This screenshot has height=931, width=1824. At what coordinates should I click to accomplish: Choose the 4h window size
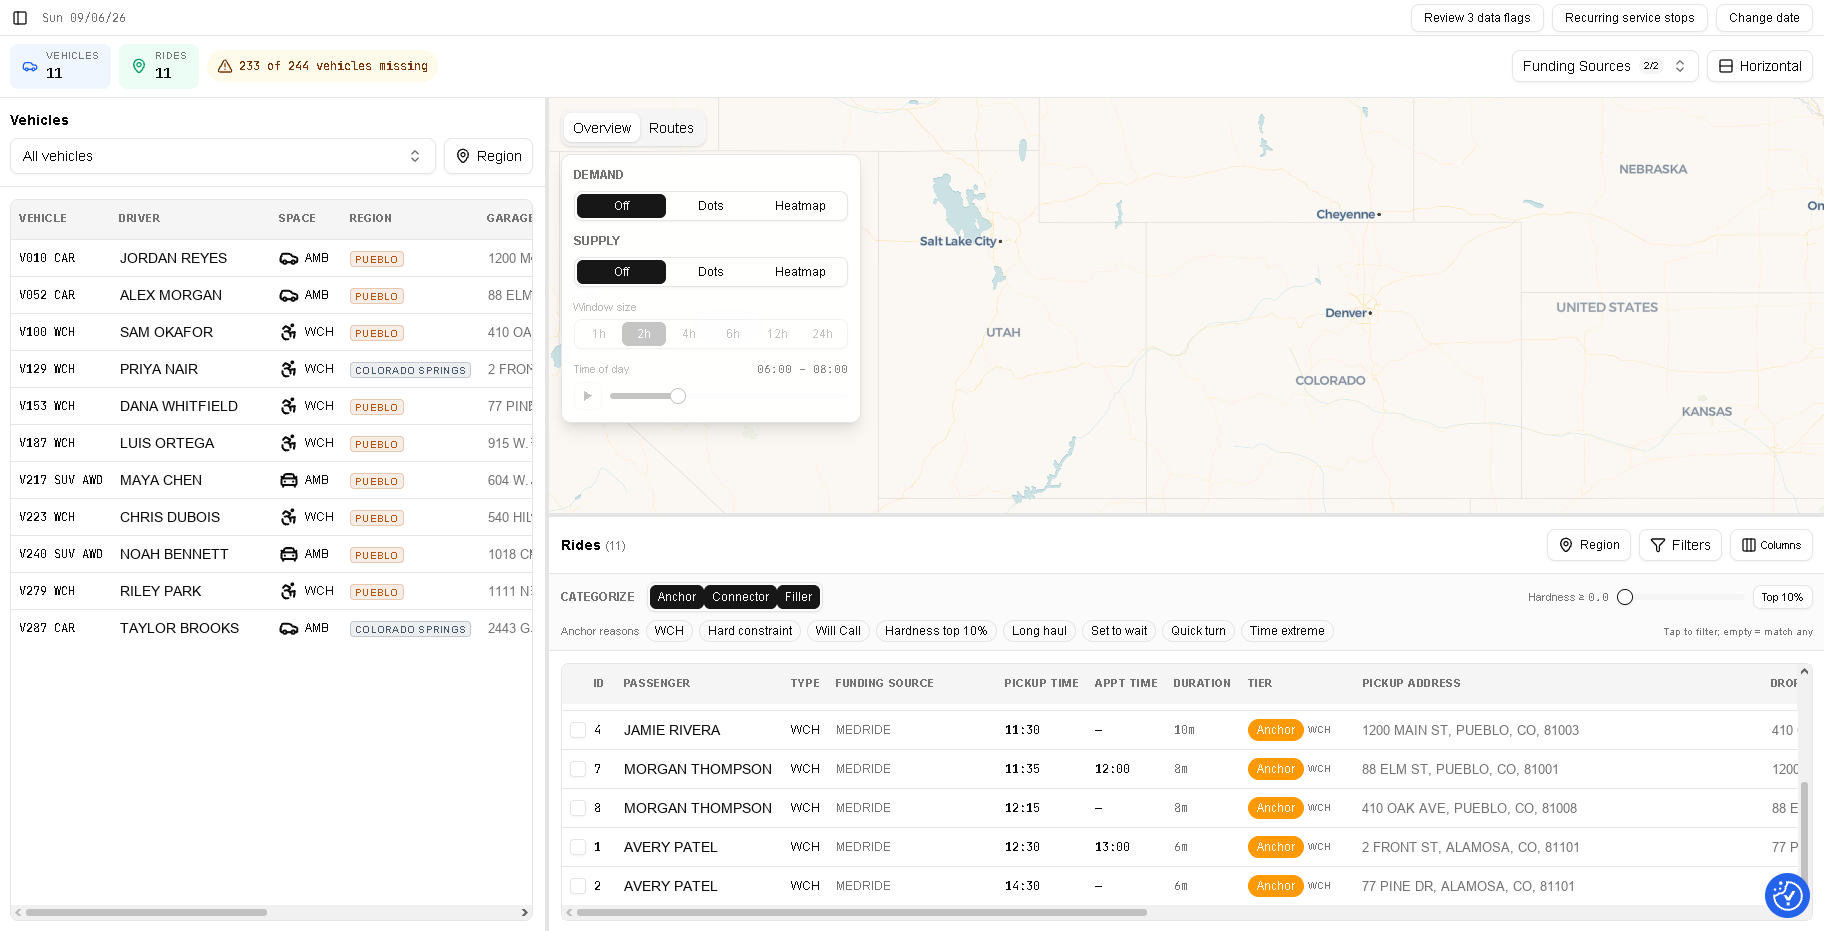pyautogui.click(x=689, y=334)
